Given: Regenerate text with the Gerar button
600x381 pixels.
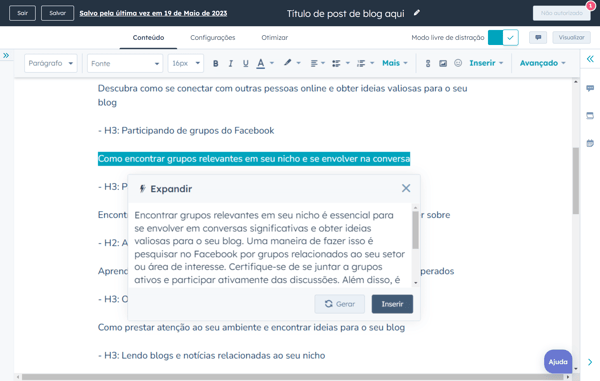Looking at the screenshot, I should pos(339,304).
